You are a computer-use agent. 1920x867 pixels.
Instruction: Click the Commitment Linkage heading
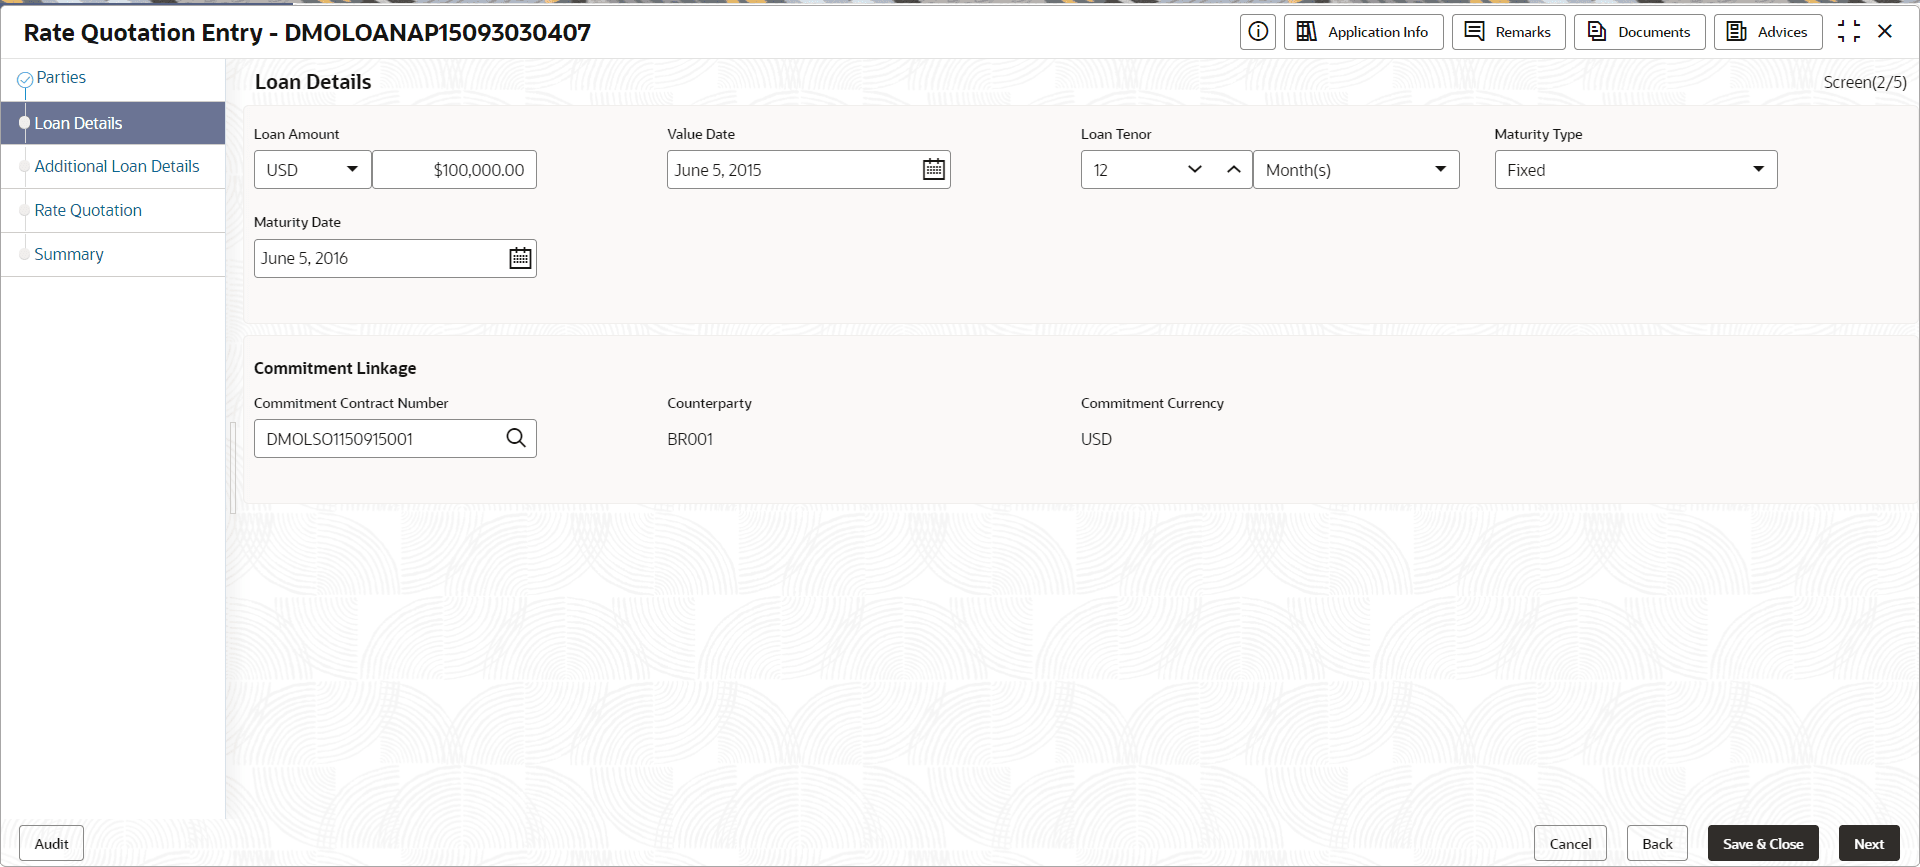point(335,368)
